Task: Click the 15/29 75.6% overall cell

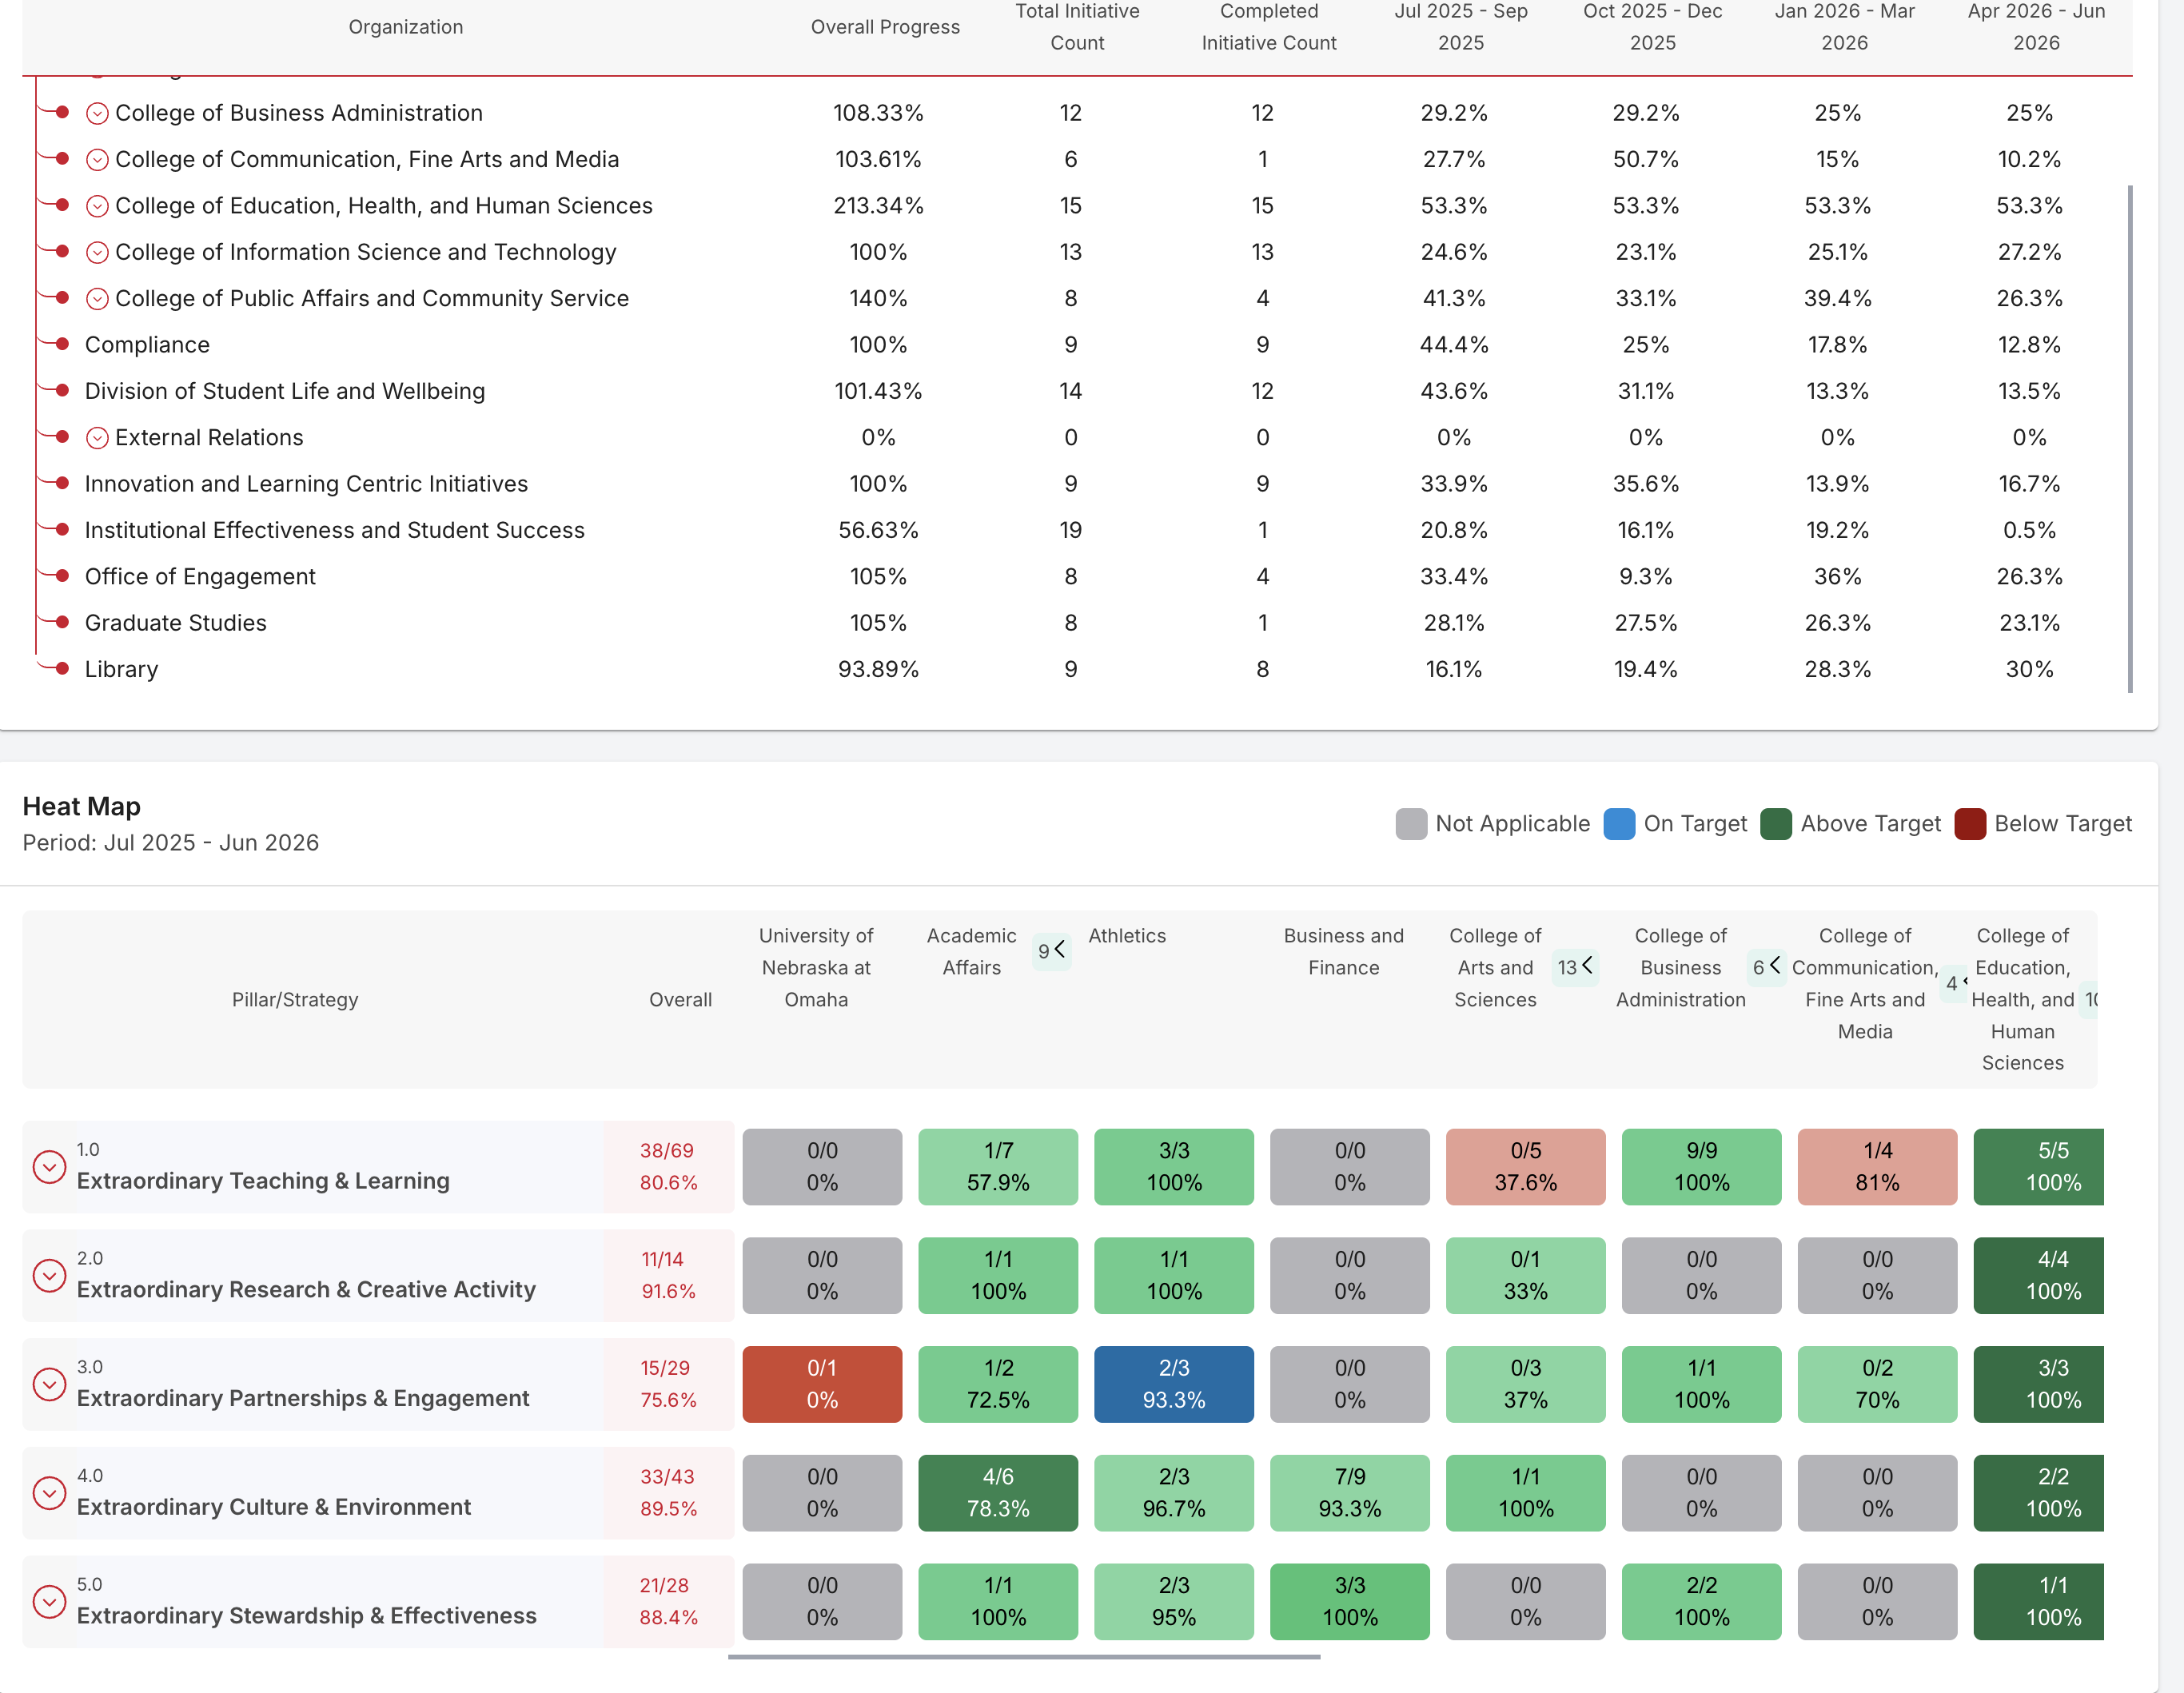Action: tap(668, 1384)
